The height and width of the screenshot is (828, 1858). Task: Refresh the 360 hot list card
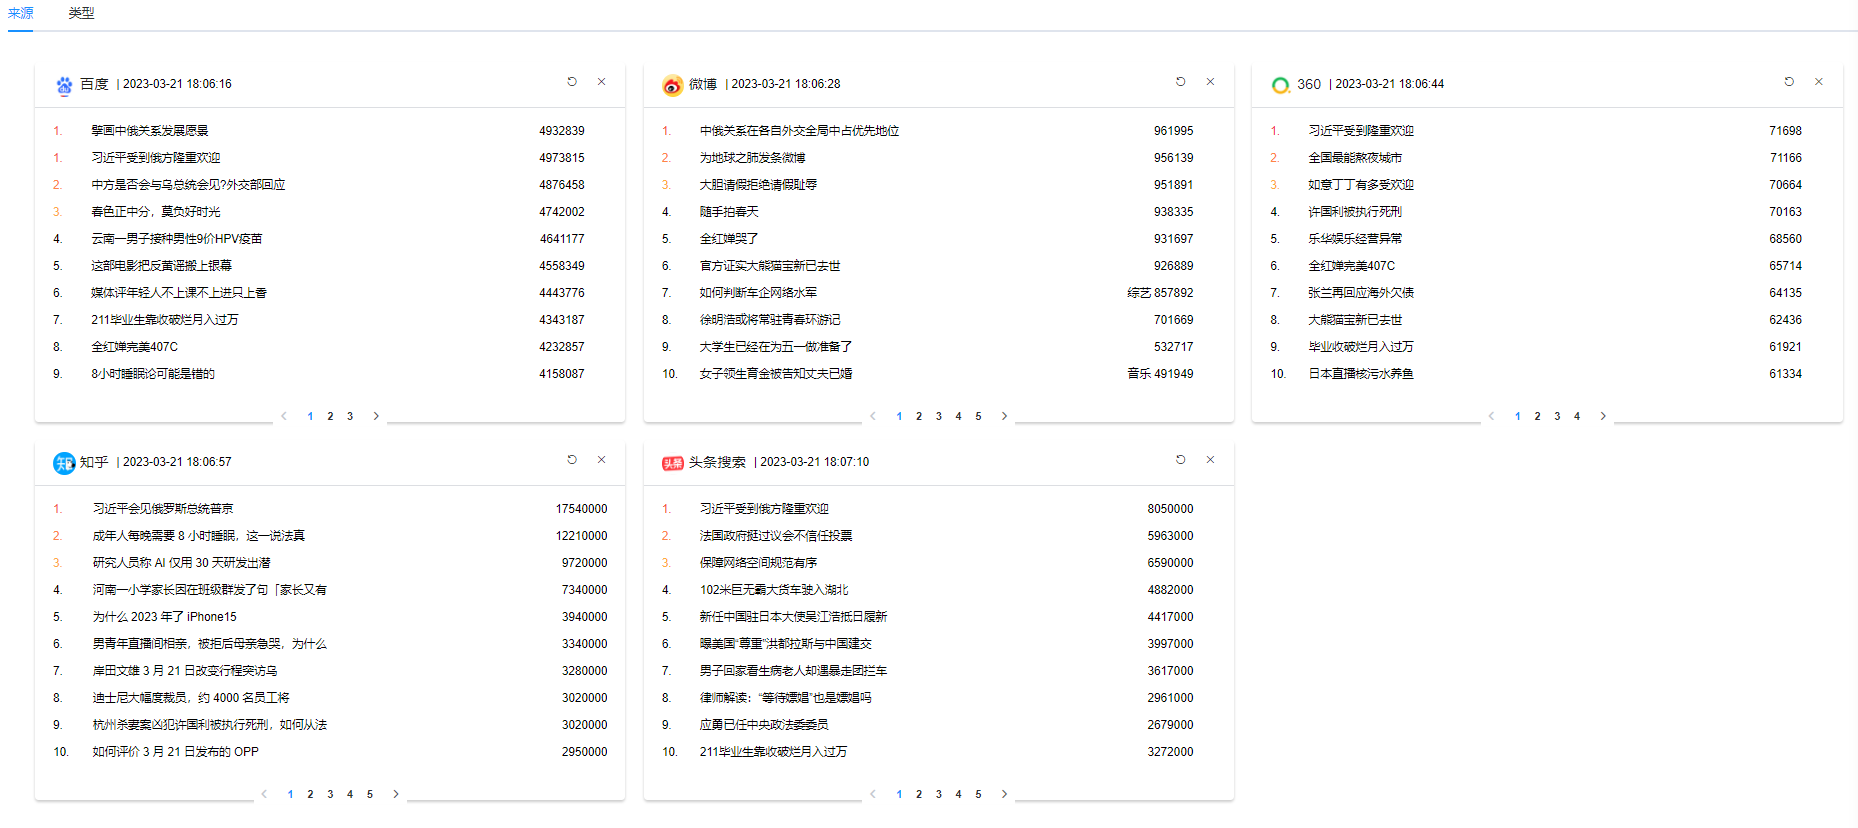[x=1789, y=82]
